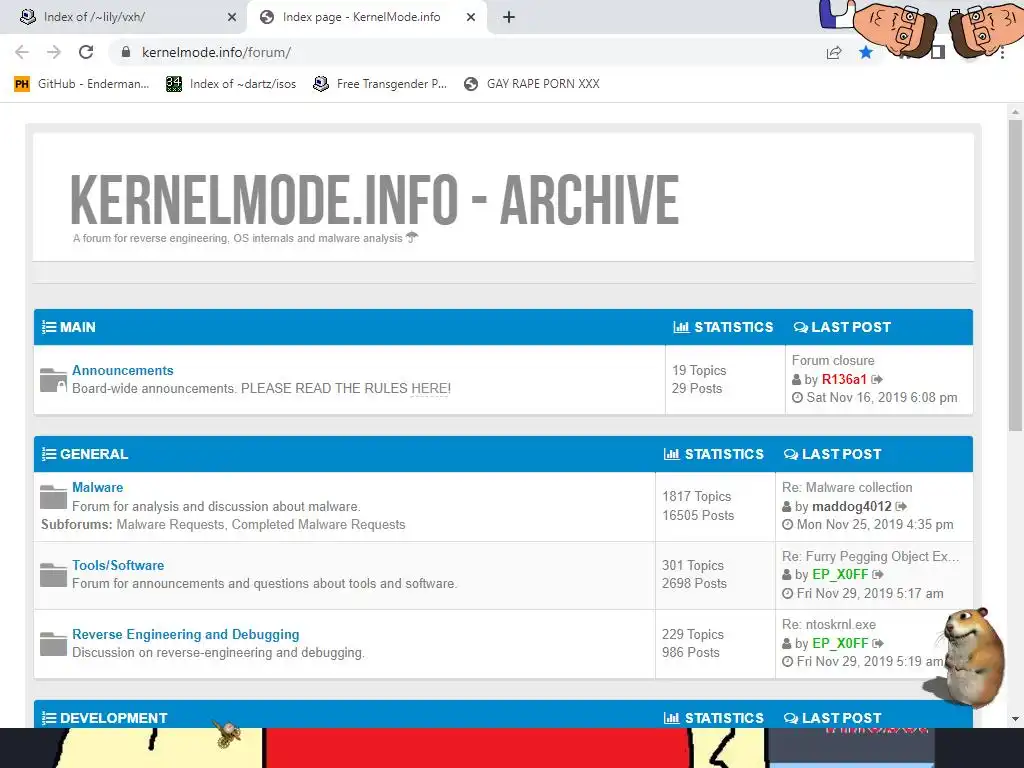This screenshot has width=1024, height=768.
Task: Click '19 Topics' in Announcements statistics
Action: point(699,370)
